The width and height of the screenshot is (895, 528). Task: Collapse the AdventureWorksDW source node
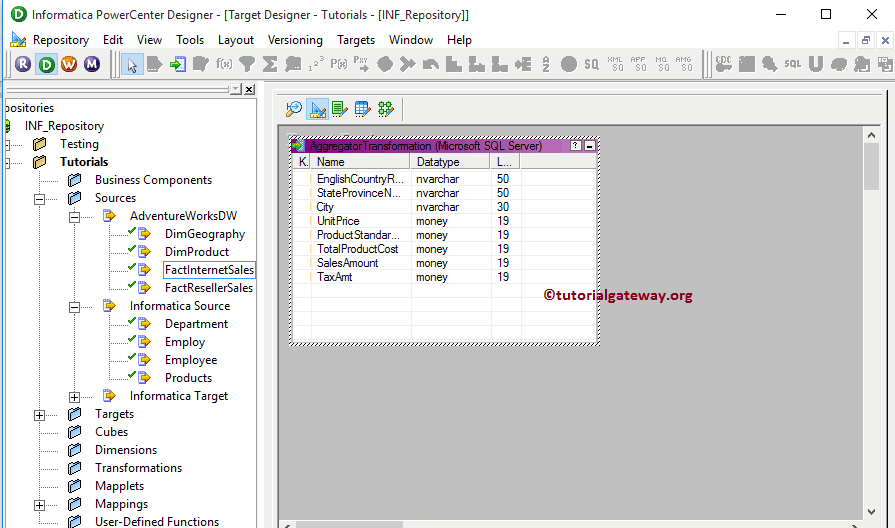[75, 216]
